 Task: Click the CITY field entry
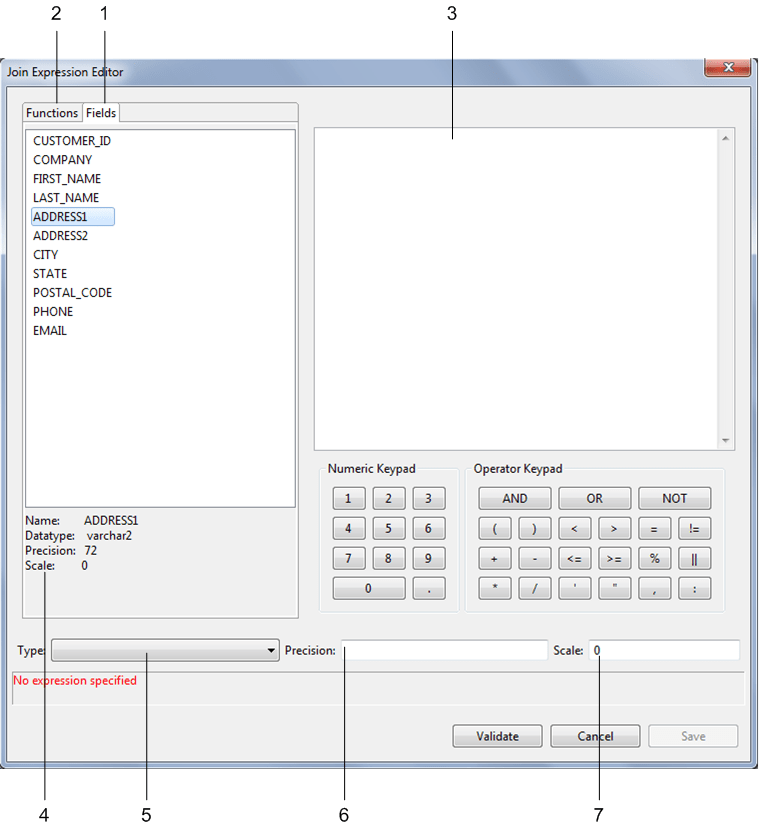45,255
